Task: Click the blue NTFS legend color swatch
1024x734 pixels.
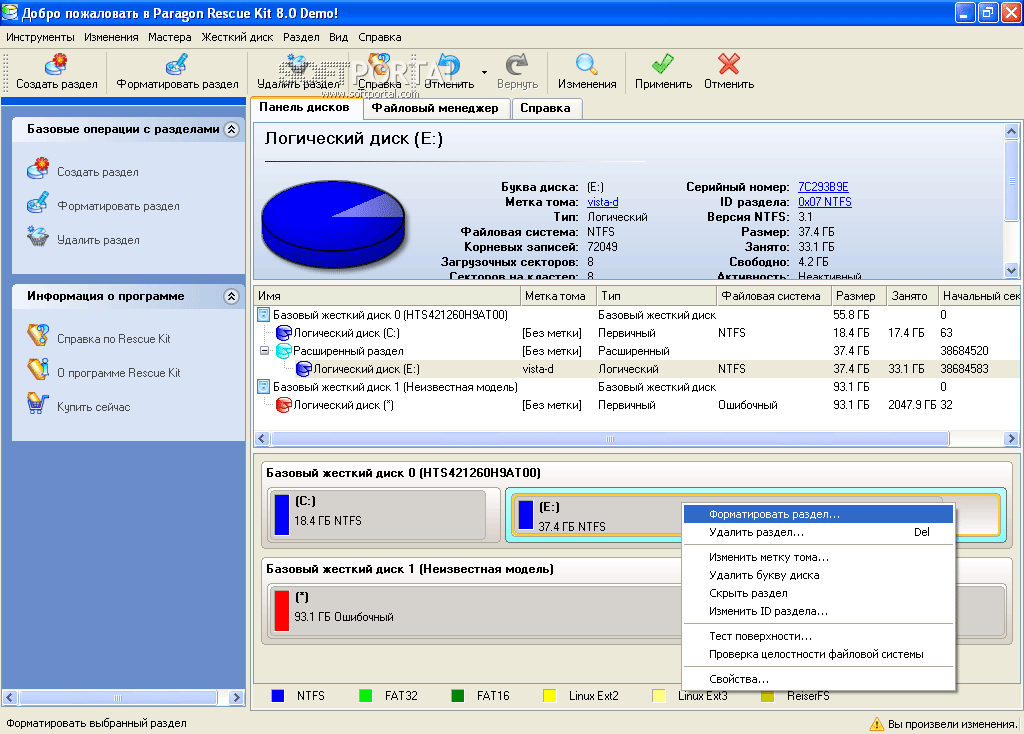Action: tap(278, 696)
